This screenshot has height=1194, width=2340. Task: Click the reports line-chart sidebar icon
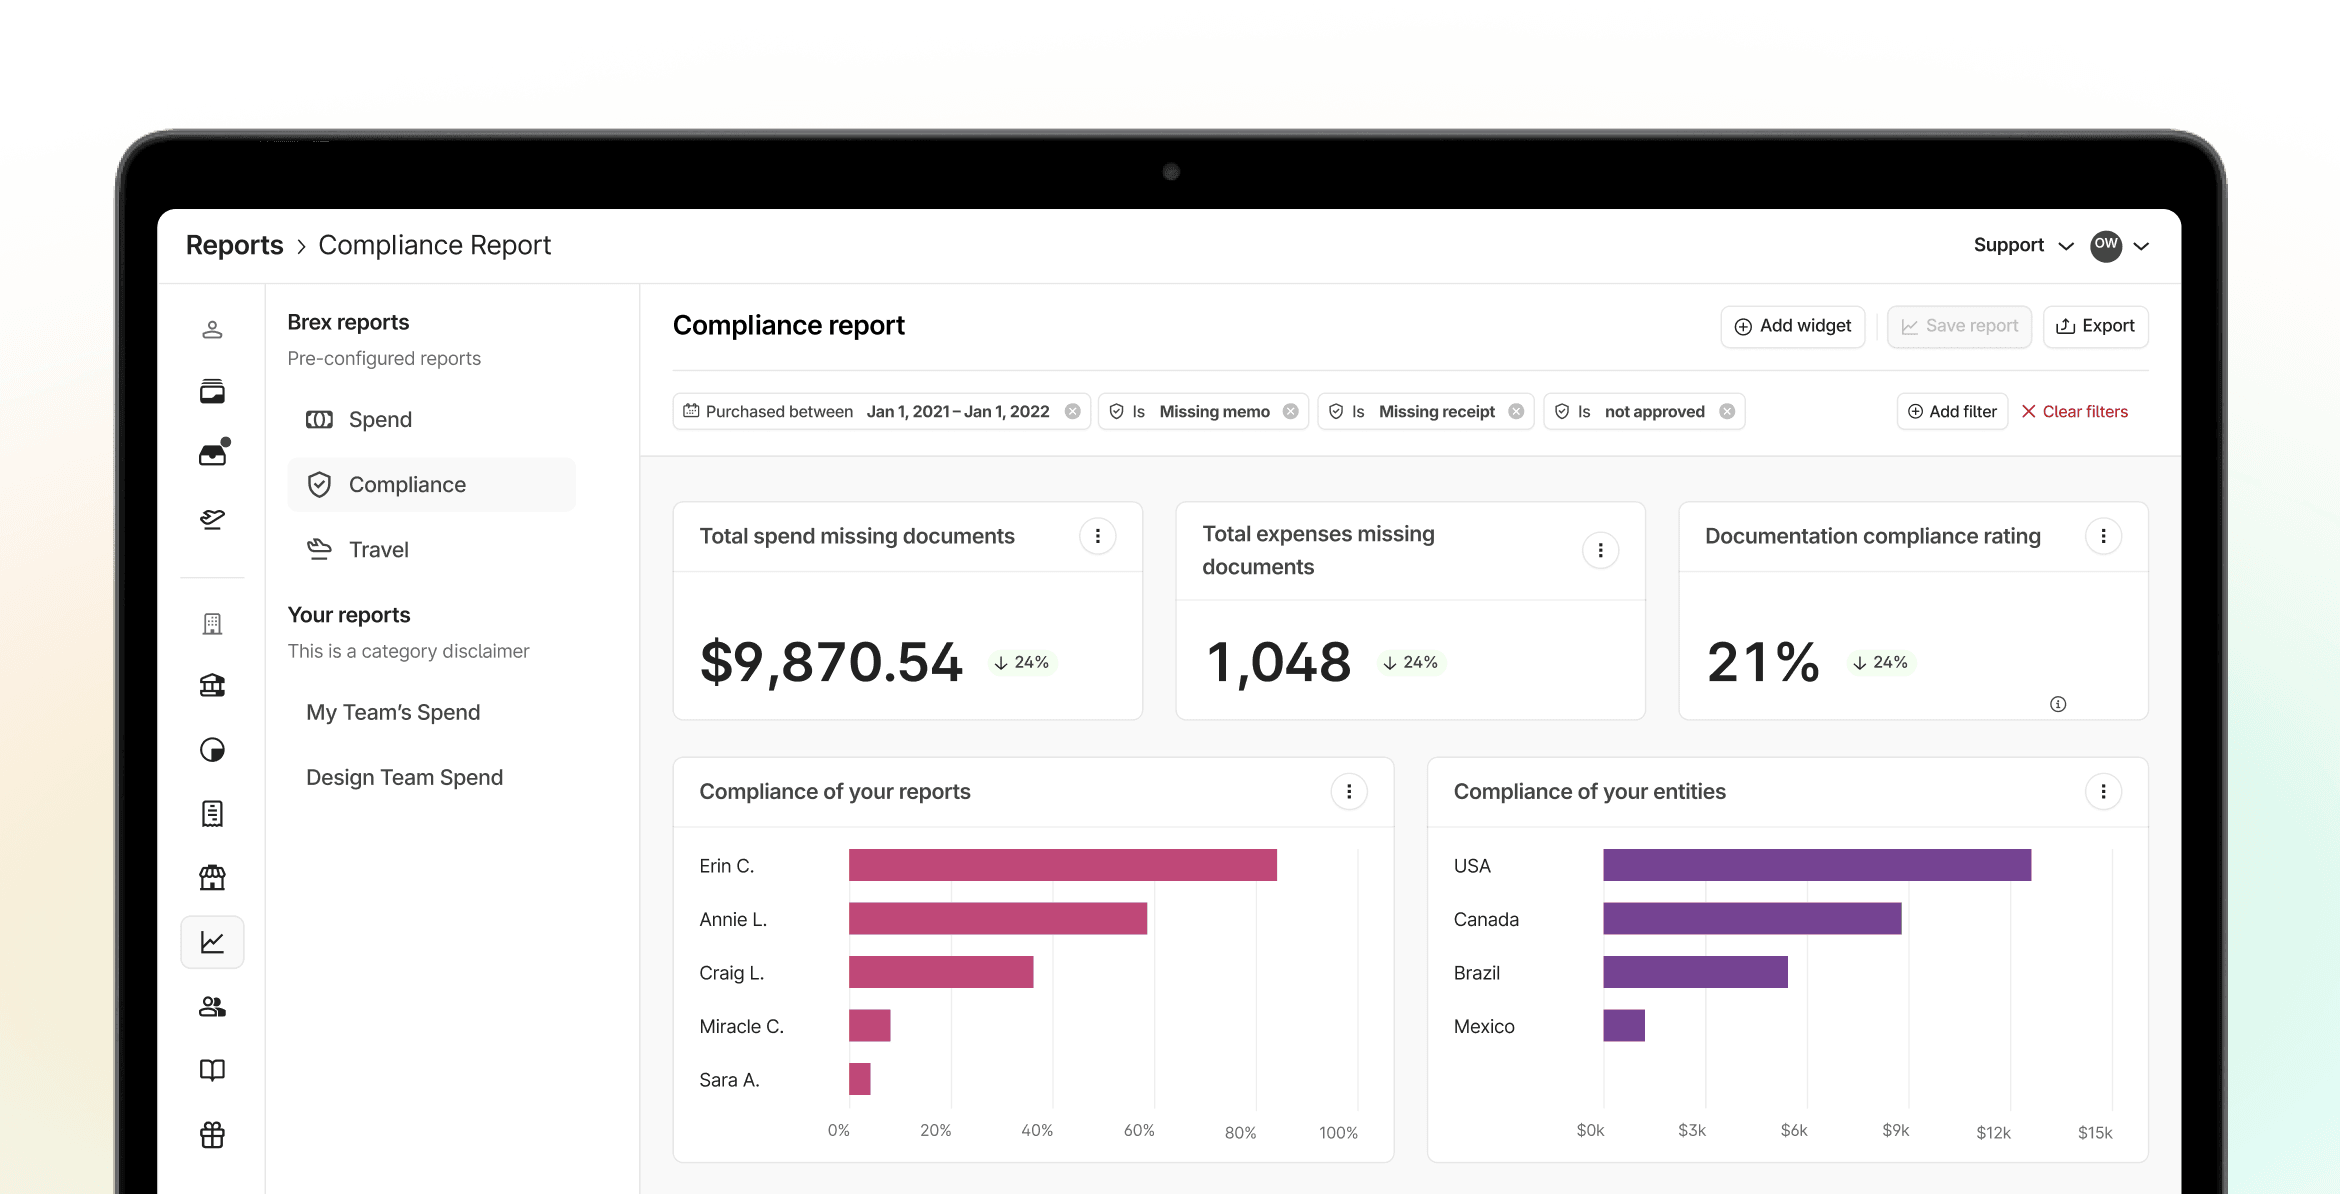[x=212, y=942]
